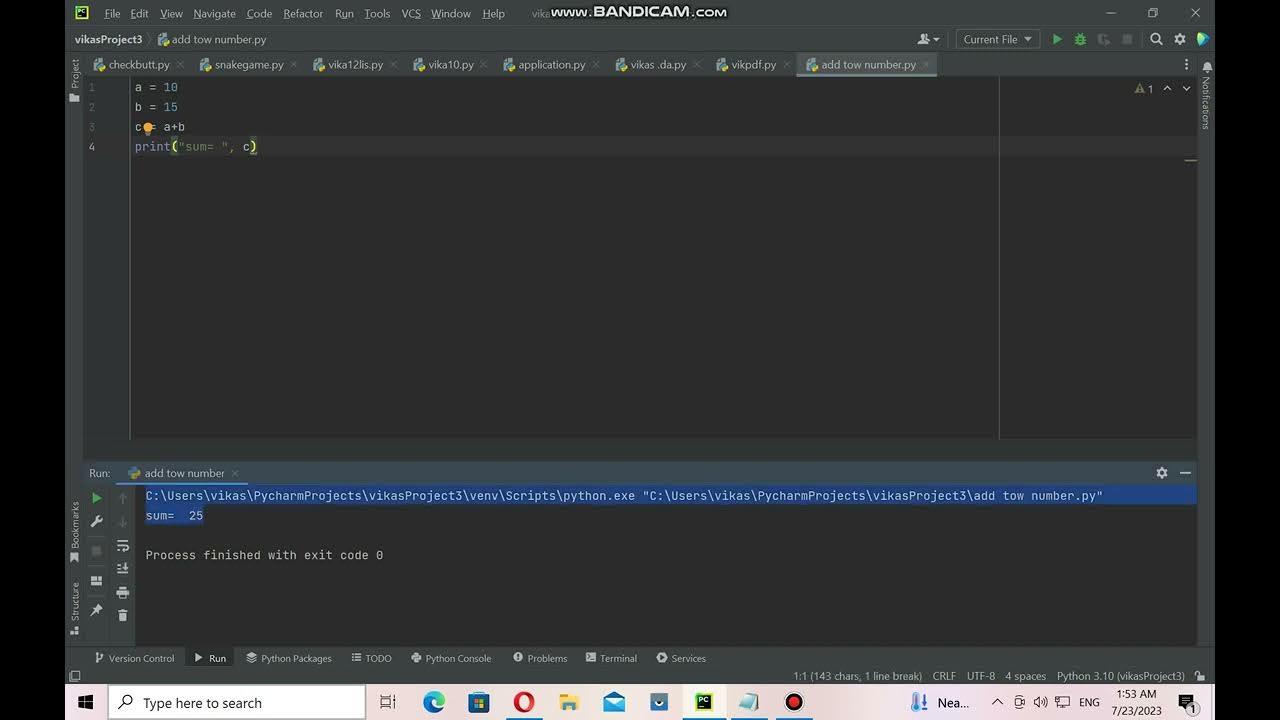Screen dimensions: 1280x720
Task: Click the lightbulb quick-fix icon on line 3
Action: point(147,128)
